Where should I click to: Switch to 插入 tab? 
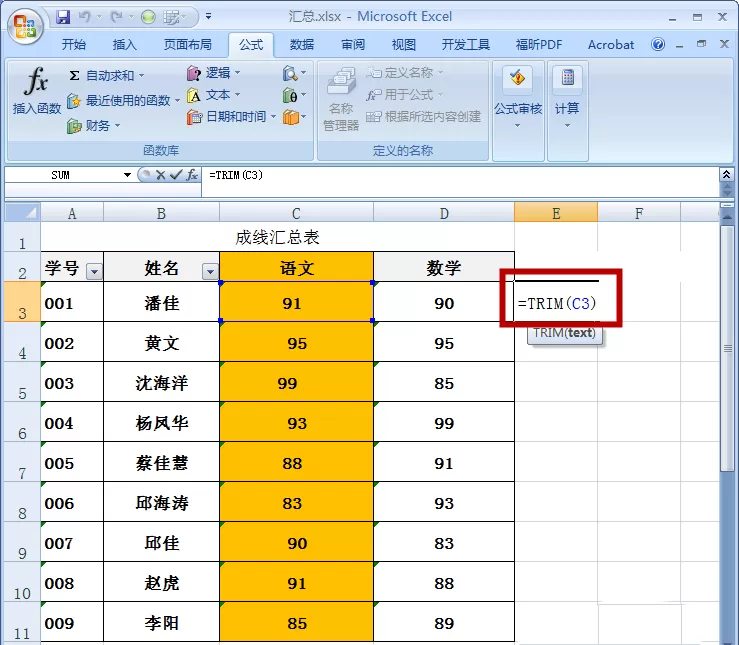[125, 45]
